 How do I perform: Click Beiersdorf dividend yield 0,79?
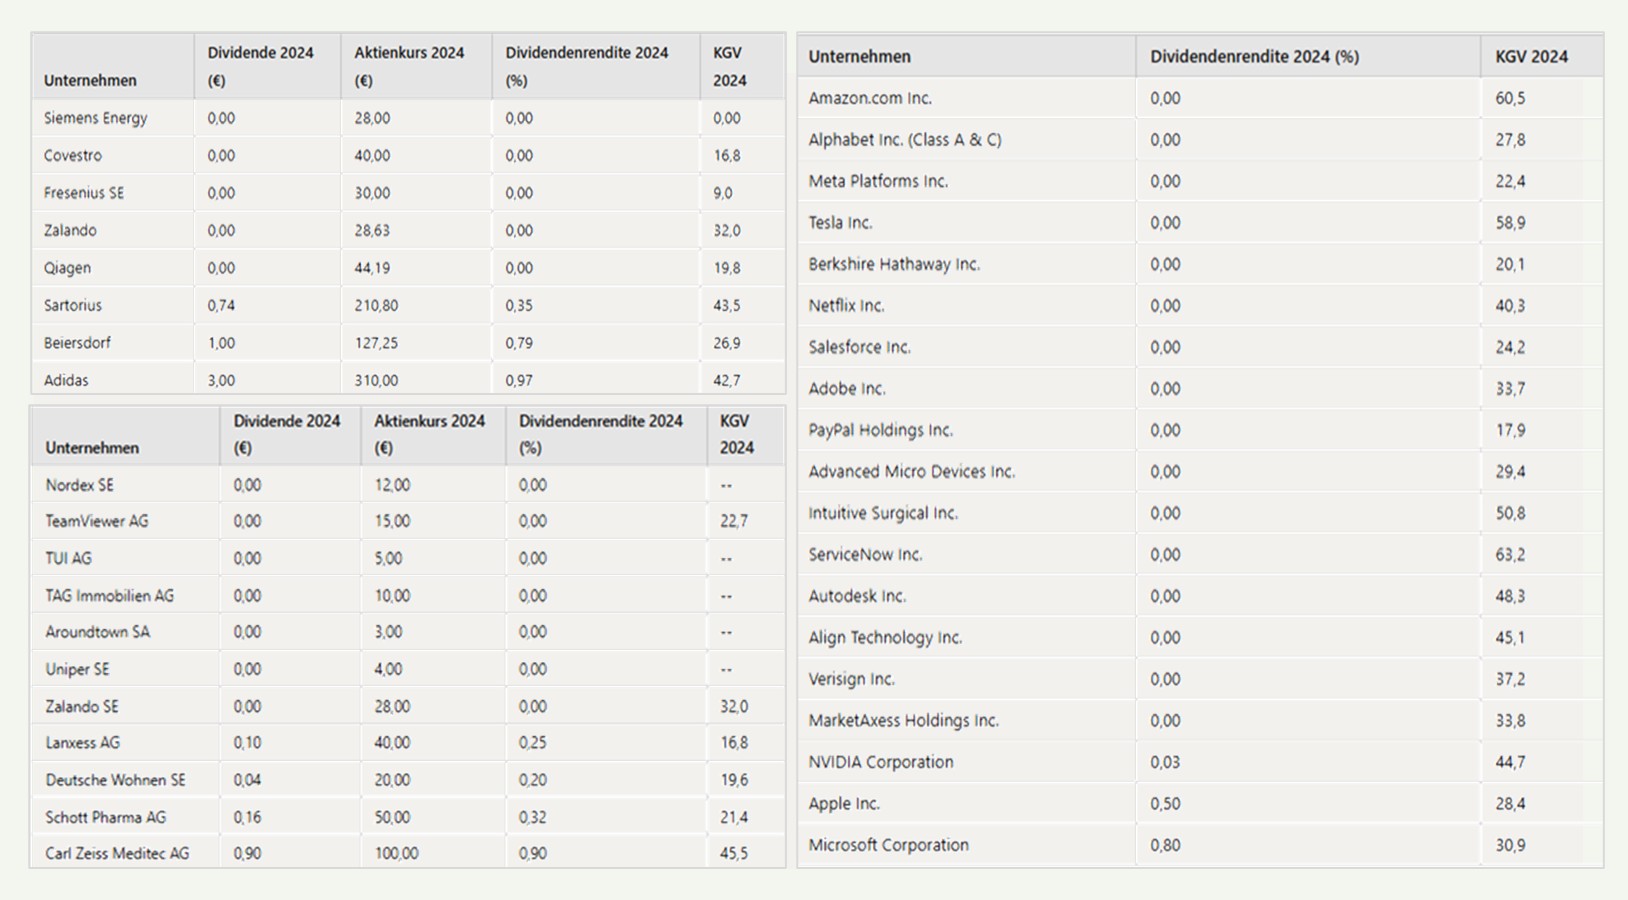coord(518,343)
